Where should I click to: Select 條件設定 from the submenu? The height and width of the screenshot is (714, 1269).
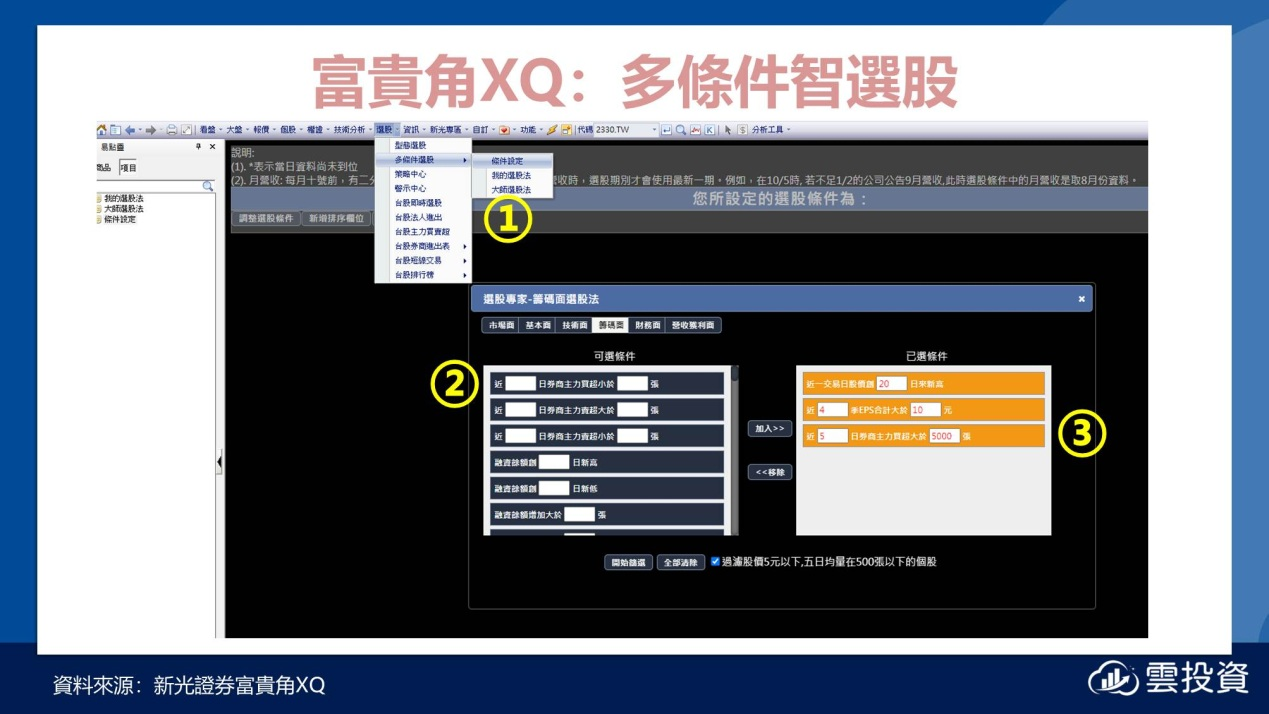507,161
